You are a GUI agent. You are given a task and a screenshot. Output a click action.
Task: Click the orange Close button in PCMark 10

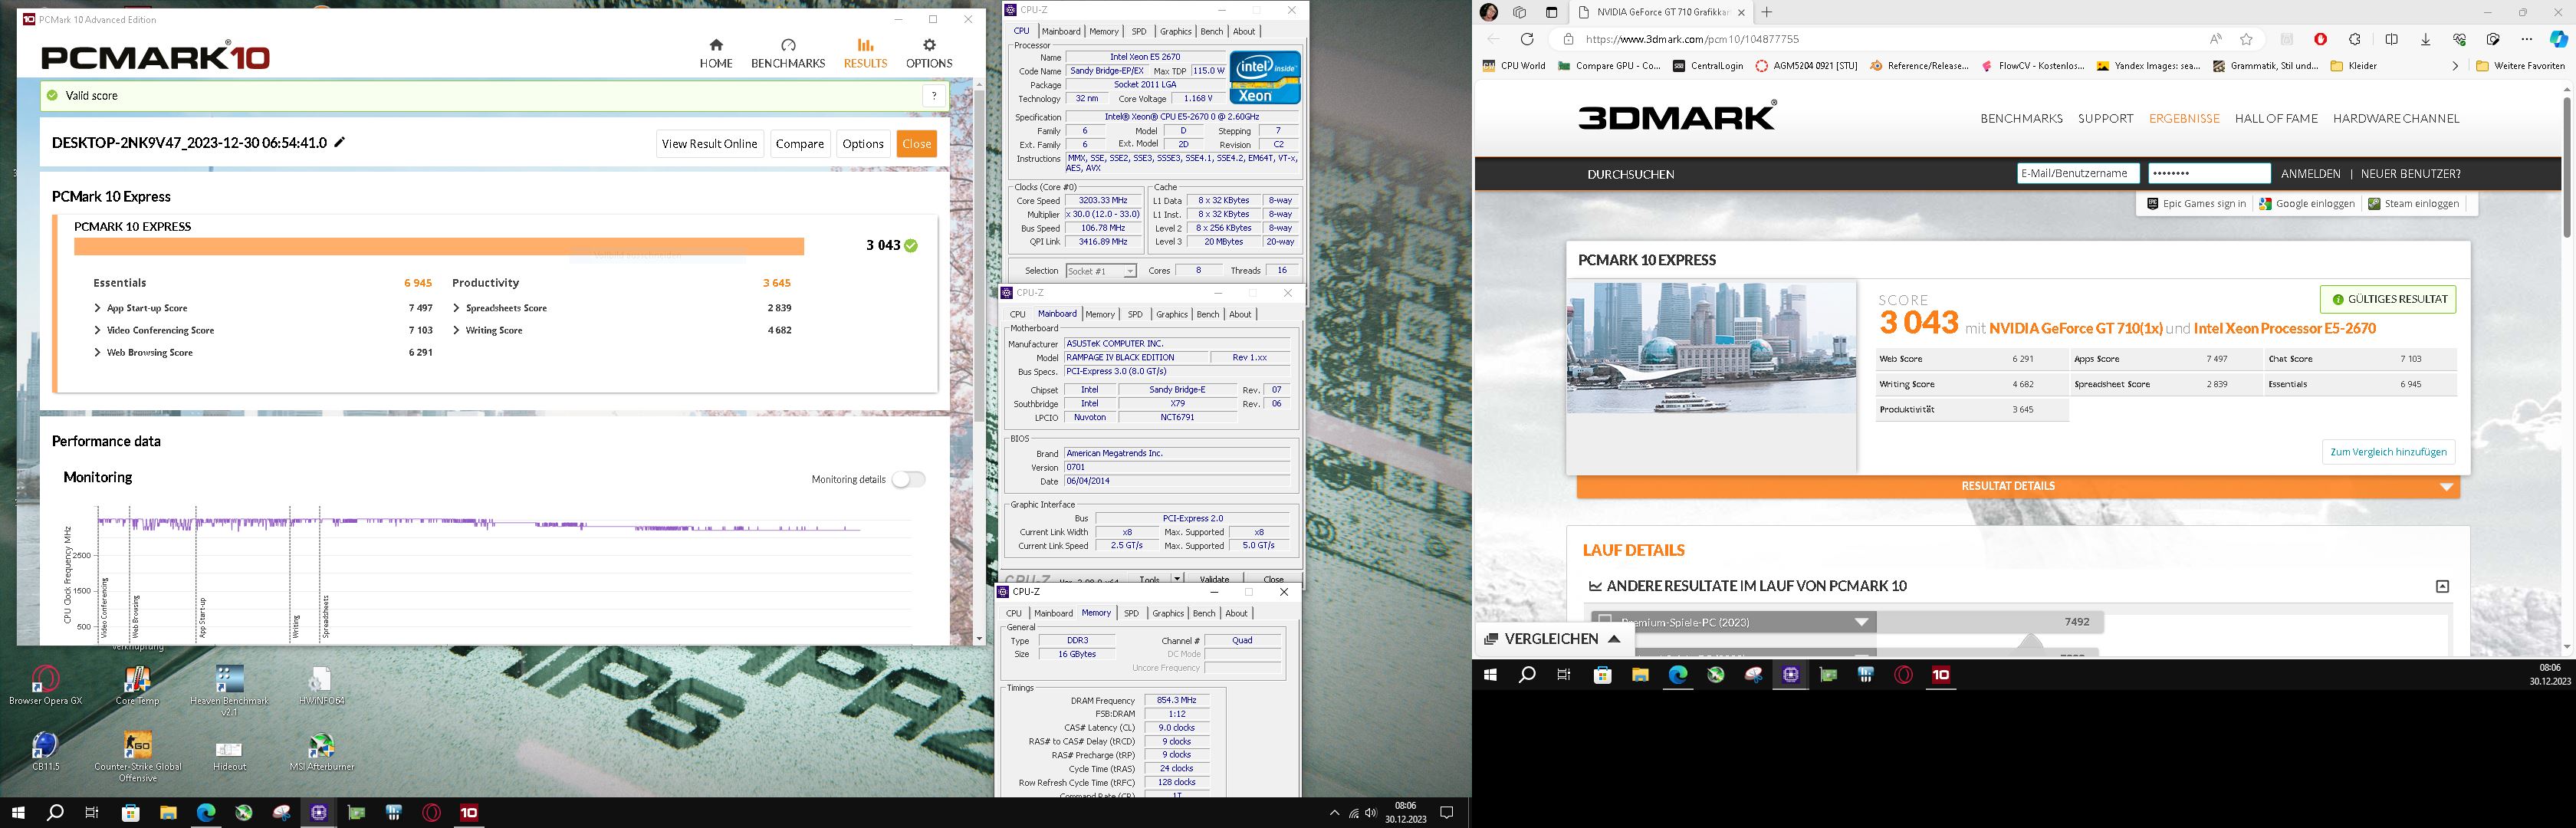[x=916, y=143]
